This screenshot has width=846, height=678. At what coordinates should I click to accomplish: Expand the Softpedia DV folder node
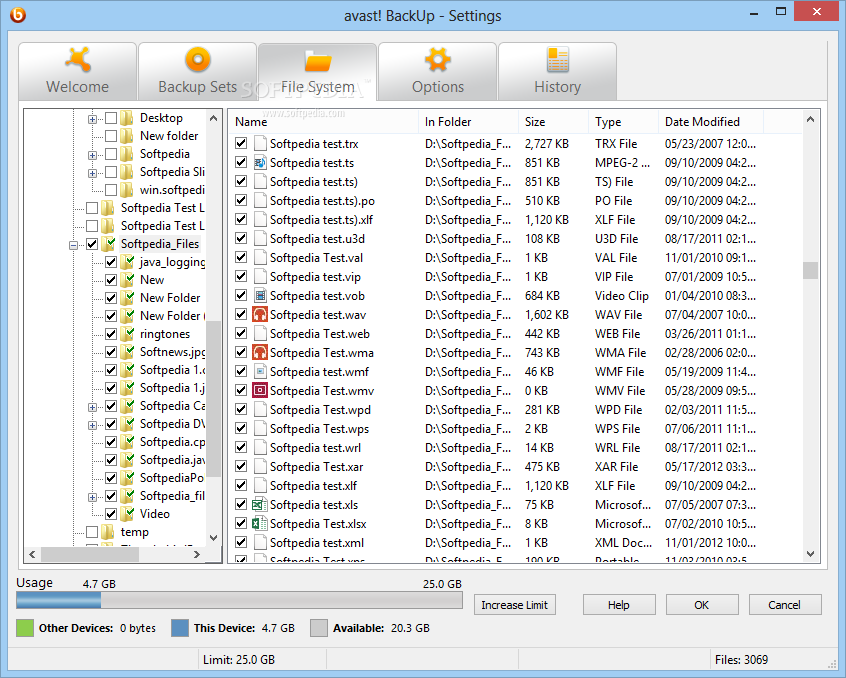(92, 425)
